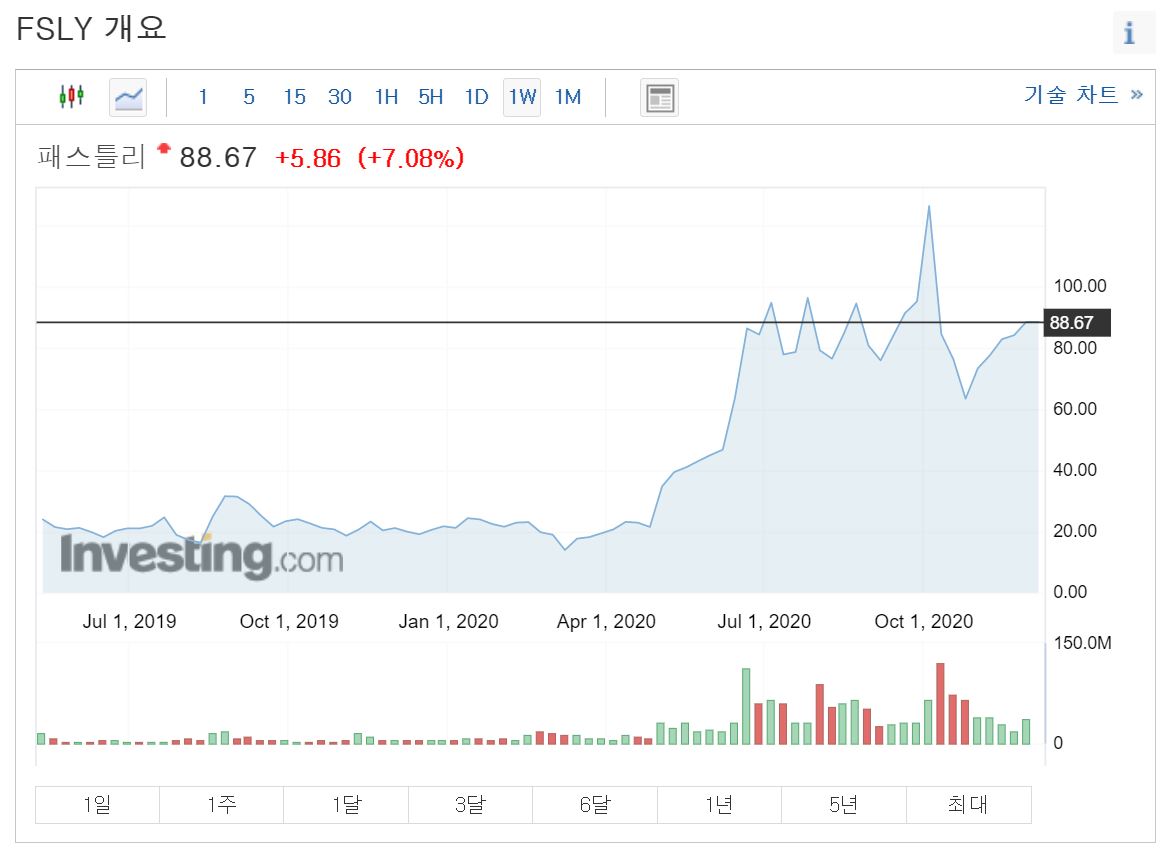
Task: Click the tallest red volume bar
Action: coord(940,704)
